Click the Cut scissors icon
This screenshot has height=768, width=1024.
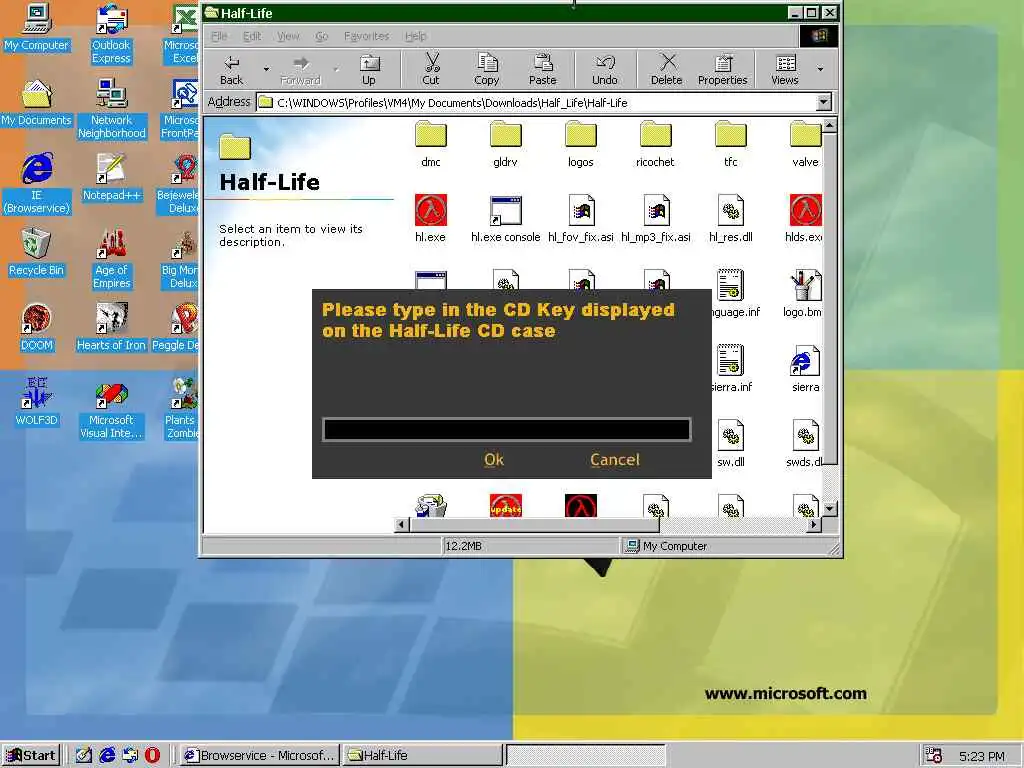click(431, 71)
